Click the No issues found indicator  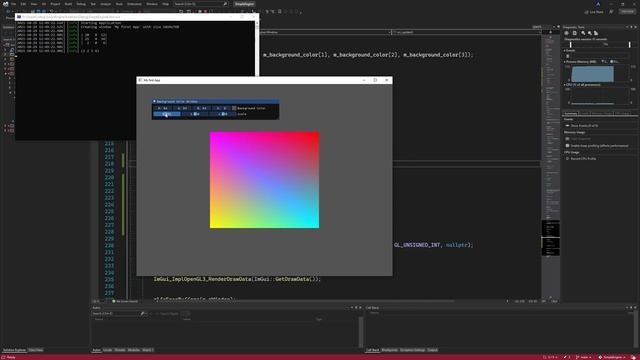125,301
